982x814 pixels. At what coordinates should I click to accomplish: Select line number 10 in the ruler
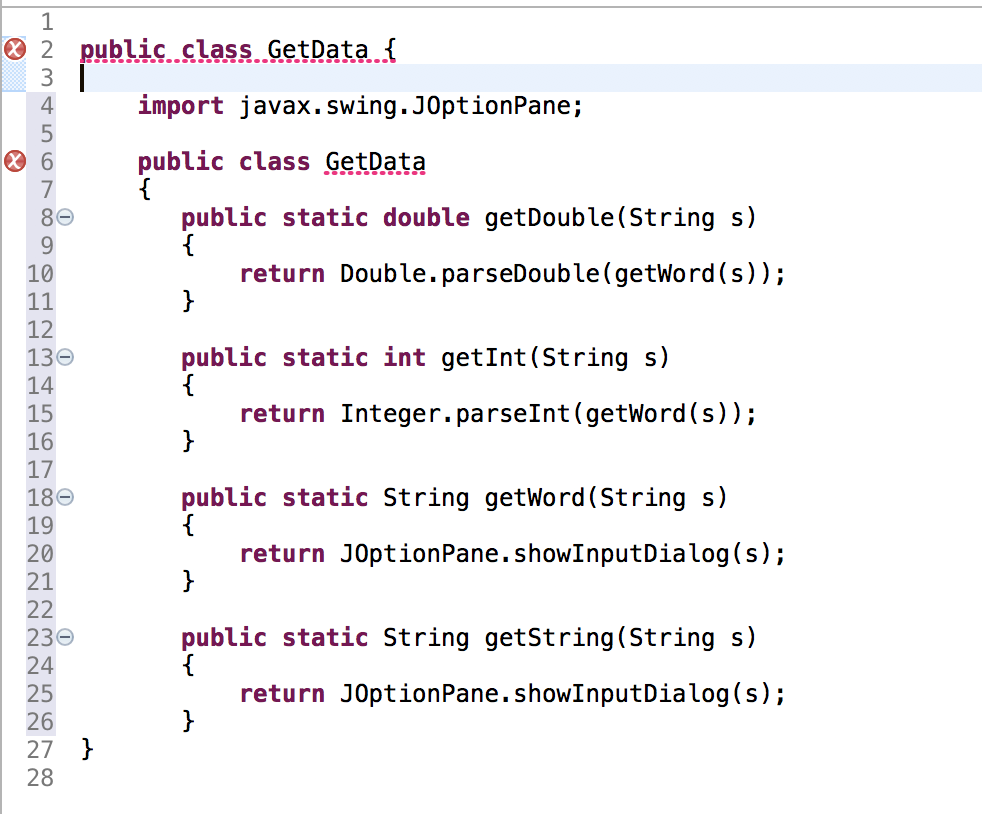point(40,273)
